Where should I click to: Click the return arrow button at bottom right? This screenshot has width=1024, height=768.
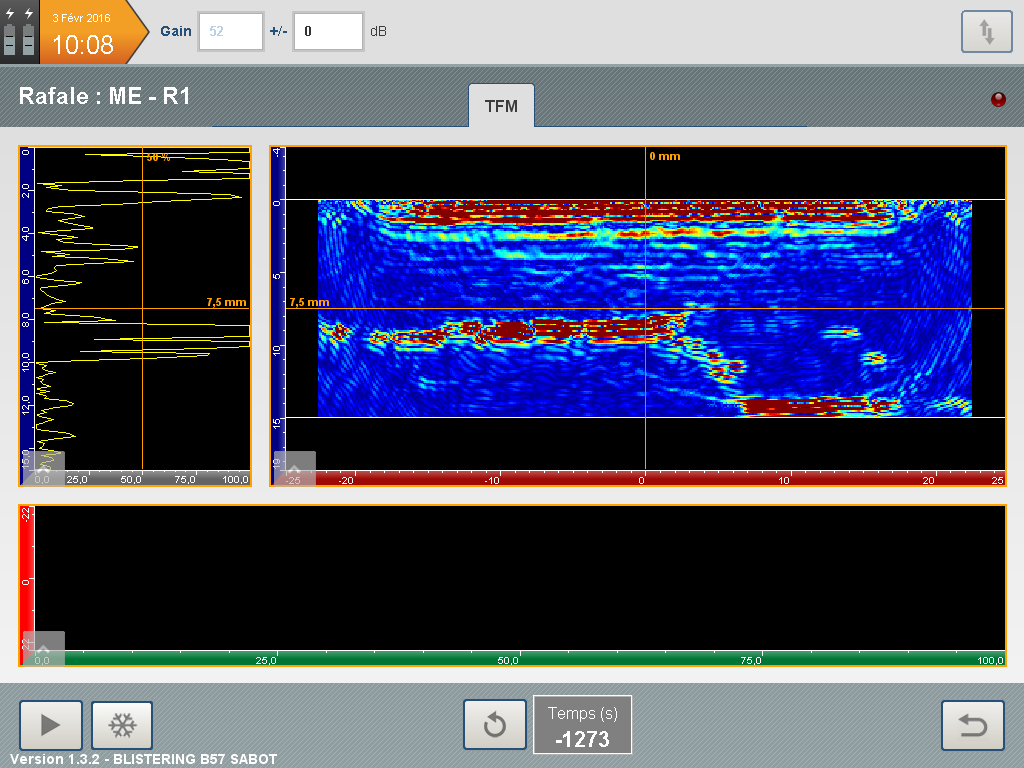(972, 725)
